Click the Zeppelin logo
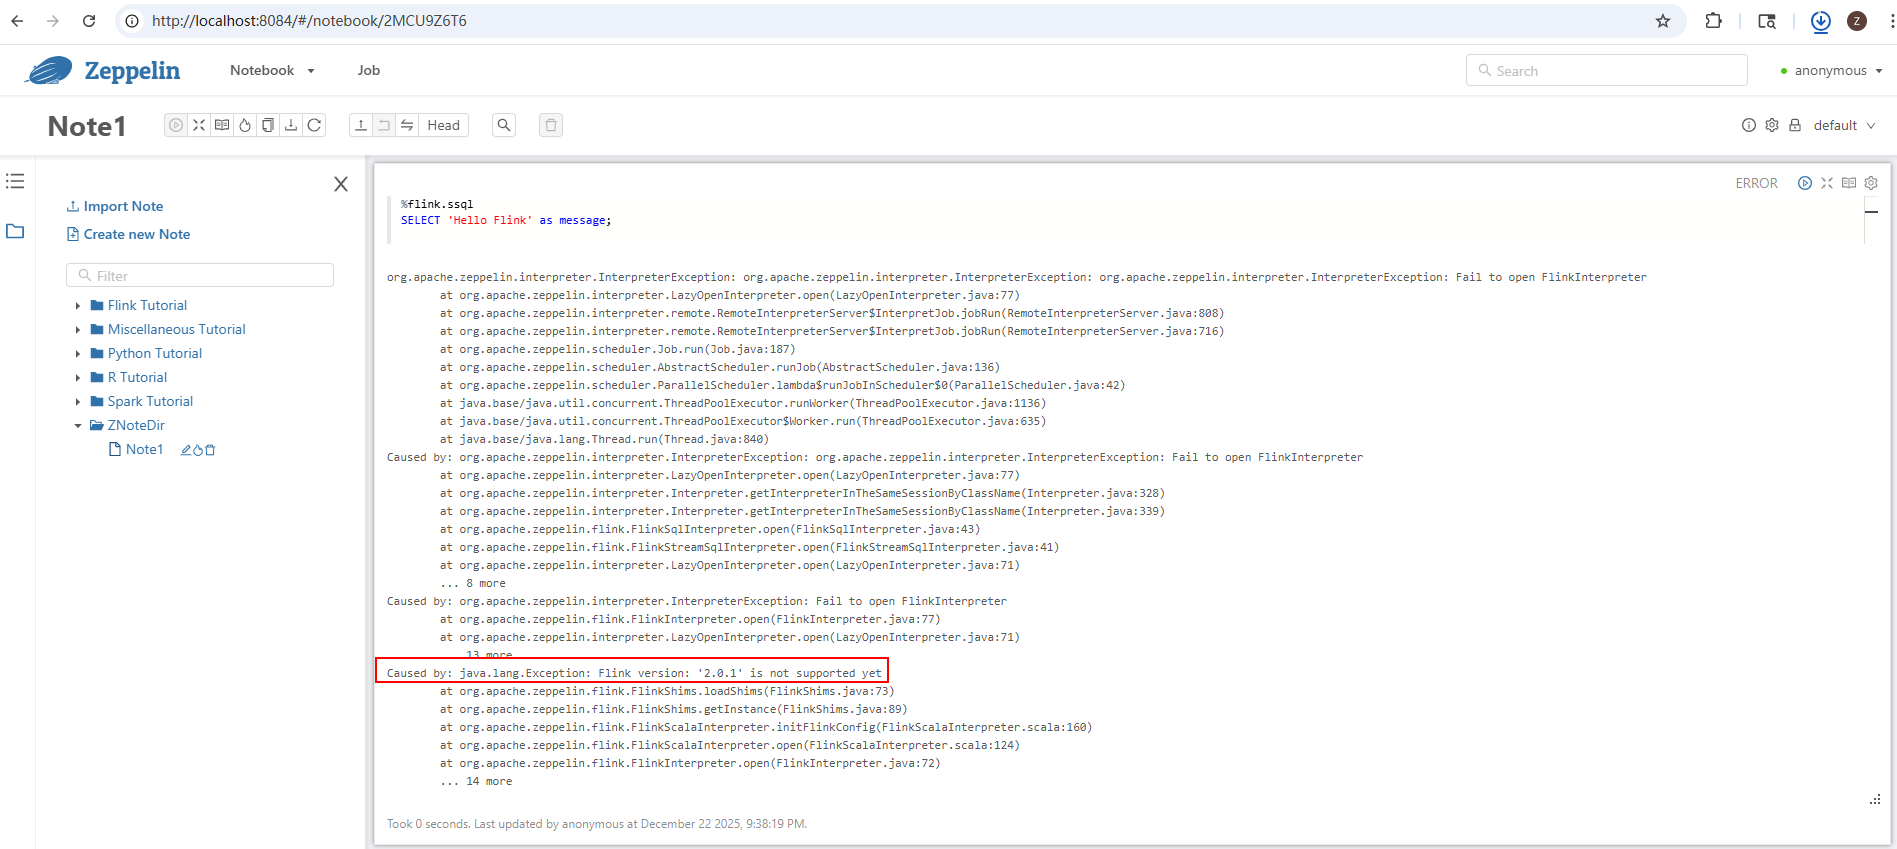 pos(102,70)
